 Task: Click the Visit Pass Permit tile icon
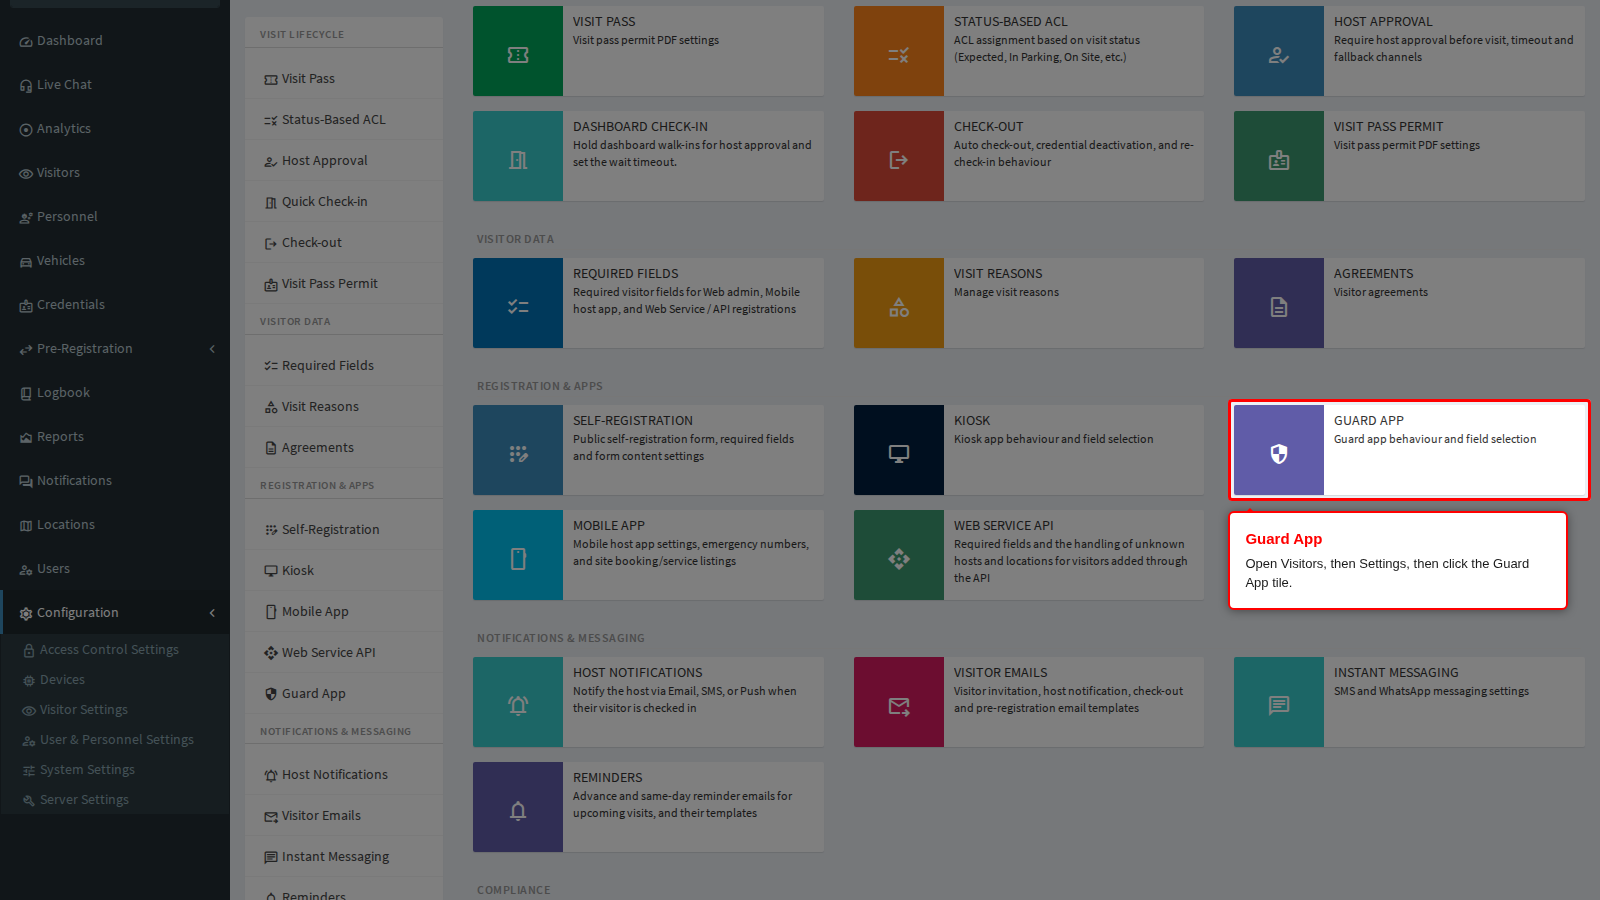pos(1279,156)
